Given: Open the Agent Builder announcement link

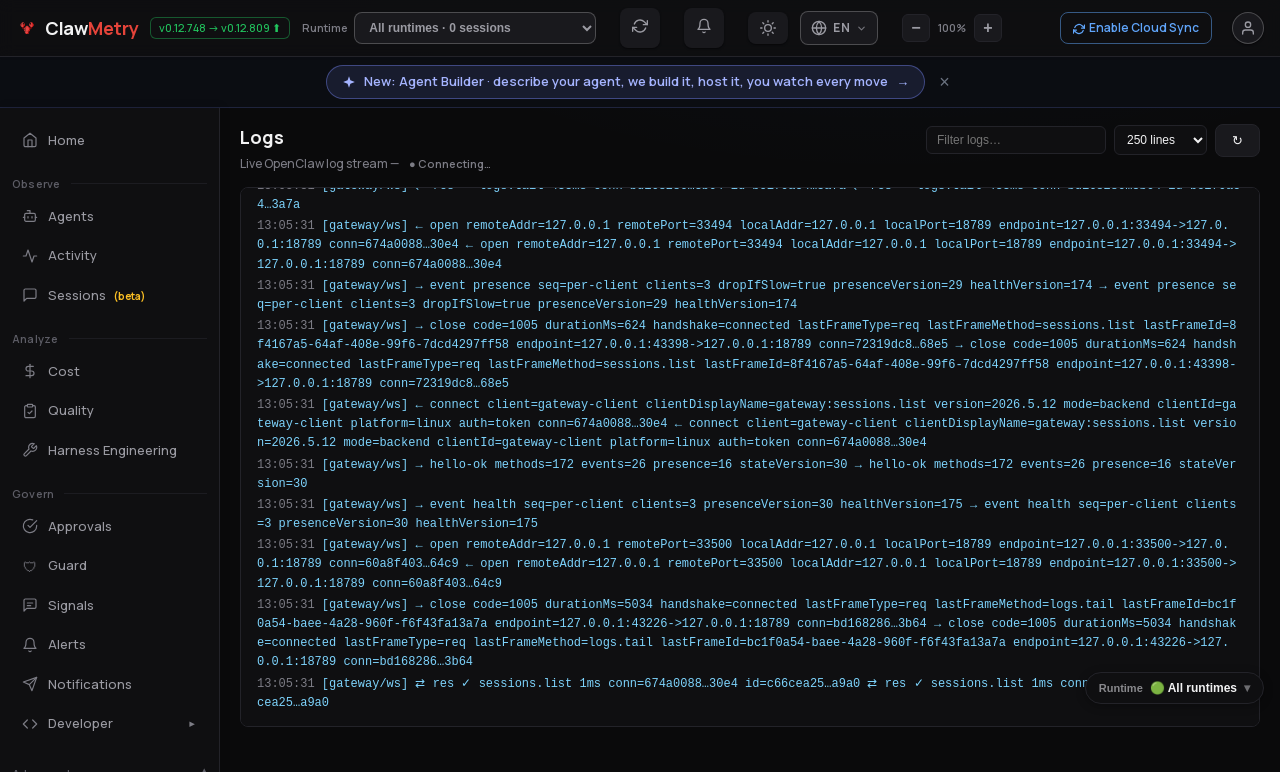Looking at the screenshot, I should (625, 82).
